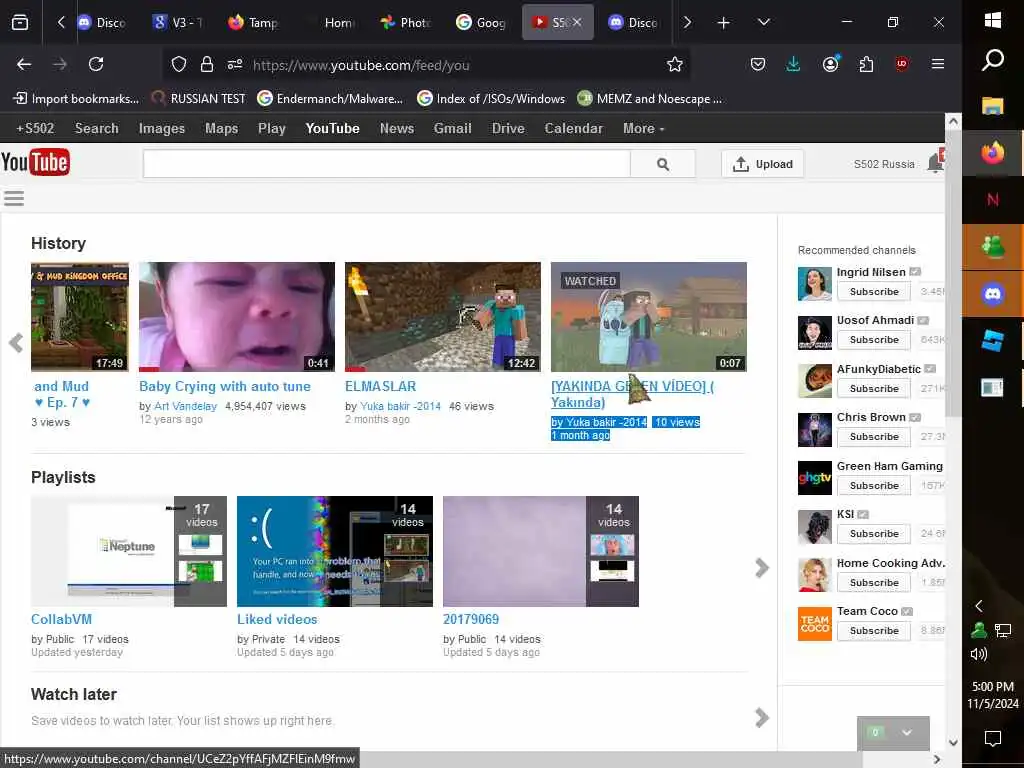
Task: Subscribe to Chris Brown channel
Action: point(874,437)
